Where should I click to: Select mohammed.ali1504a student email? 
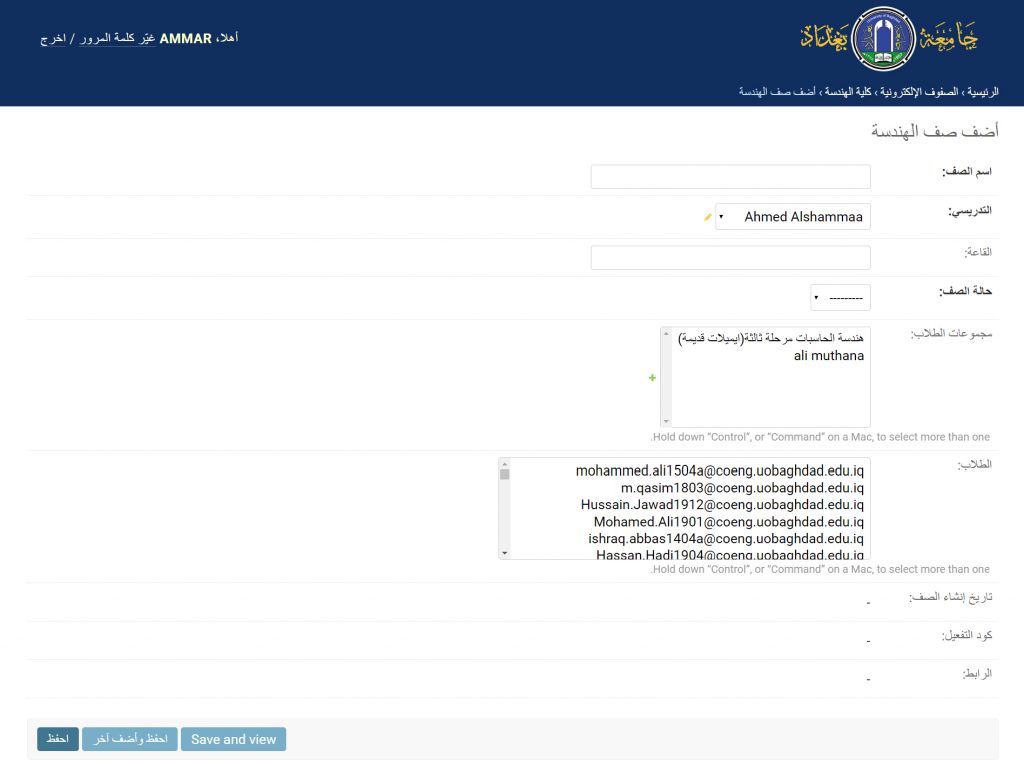[x=719, y=470]
